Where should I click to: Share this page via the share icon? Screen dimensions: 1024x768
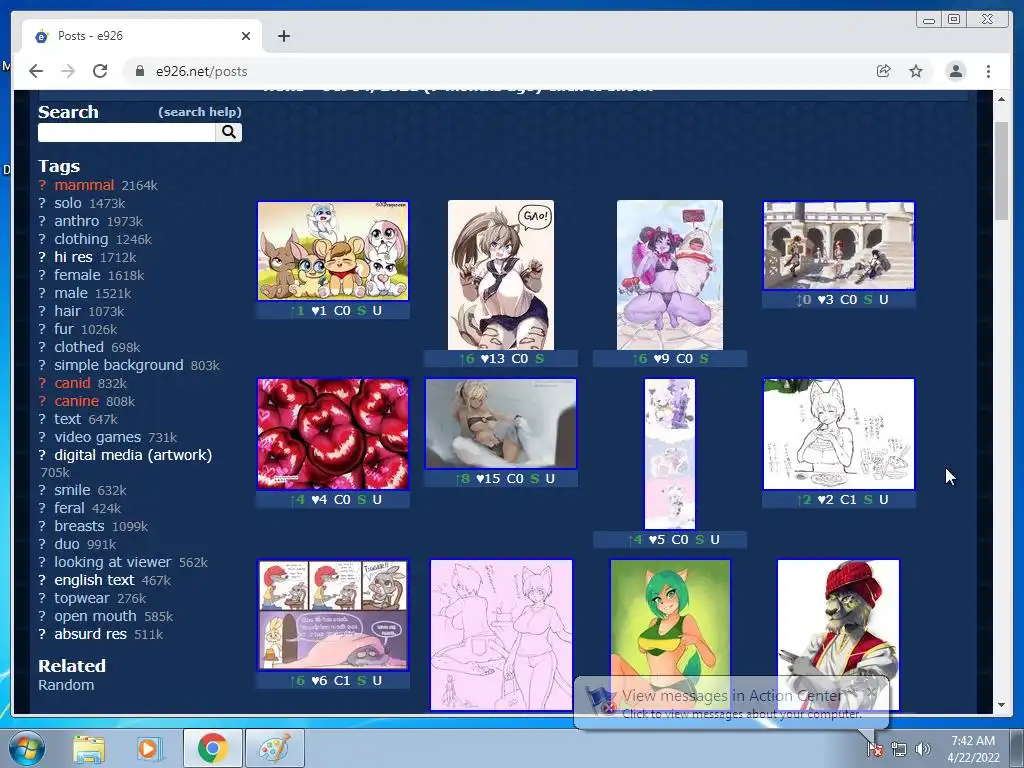point(884,71)
